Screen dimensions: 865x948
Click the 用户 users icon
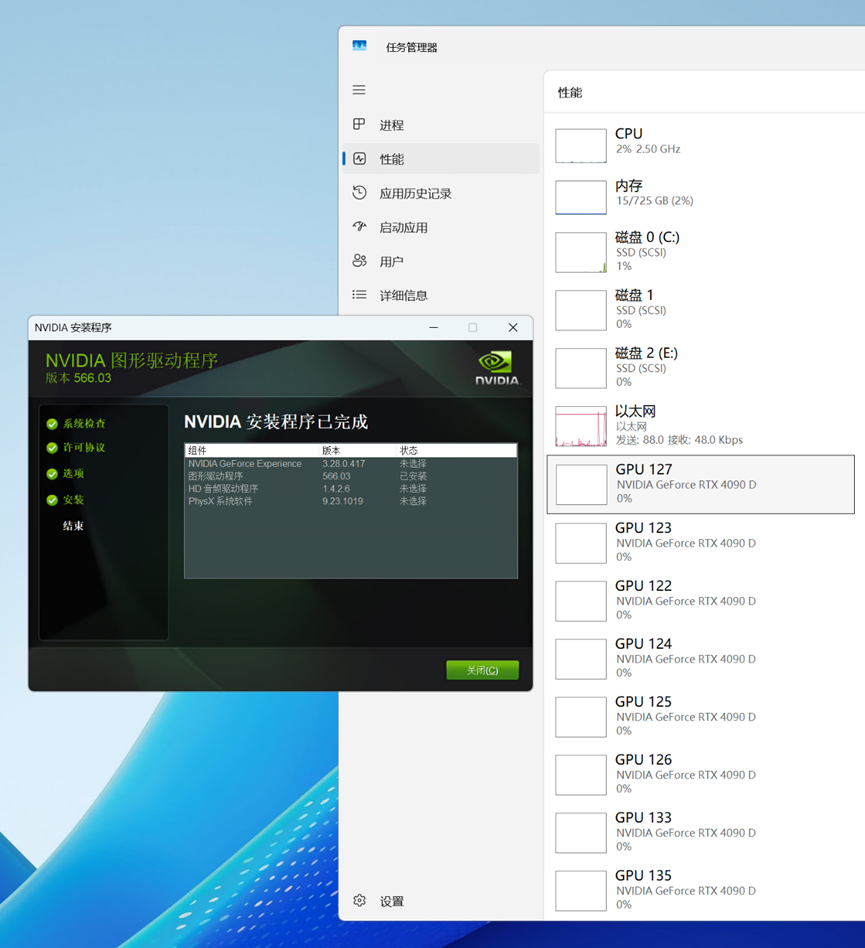point(359,261)
